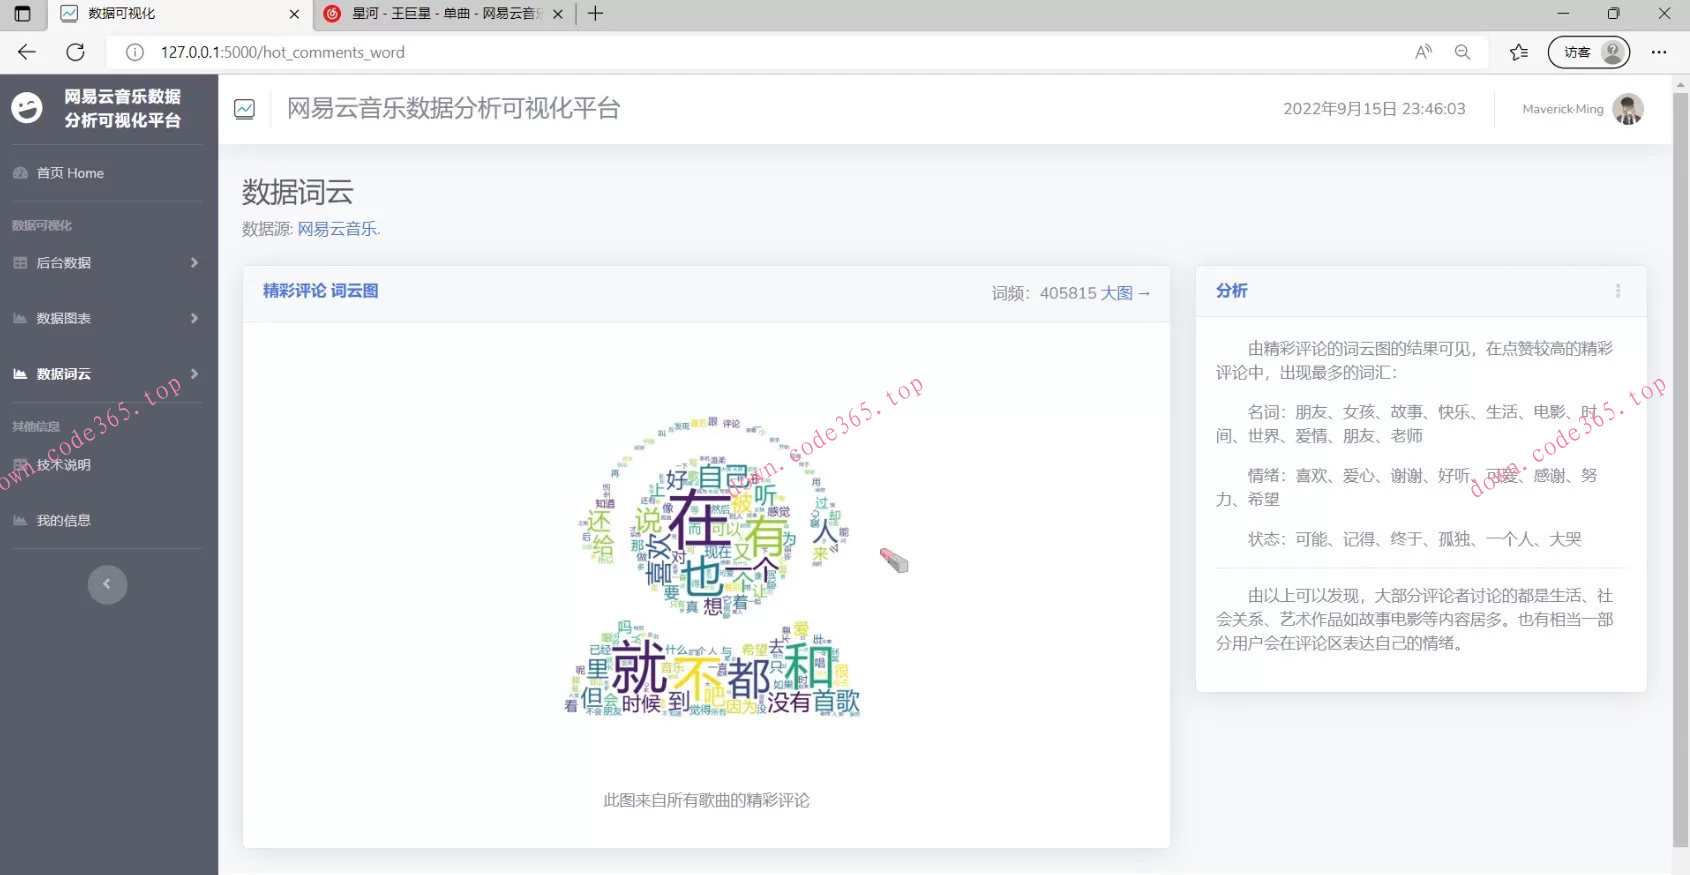Click the caption 此图来自所有歌曲的精彩评论

706,800
